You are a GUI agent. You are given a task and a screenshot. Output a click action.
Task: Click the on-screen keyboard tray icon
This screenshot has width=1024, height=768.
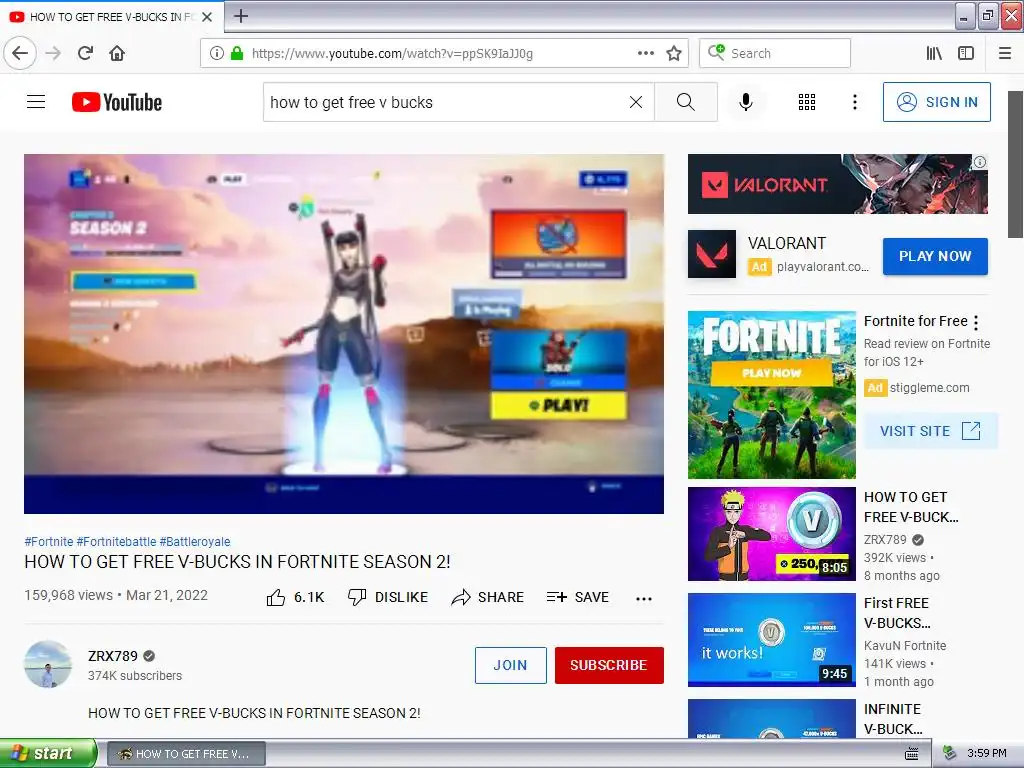(x=912, y=754)
